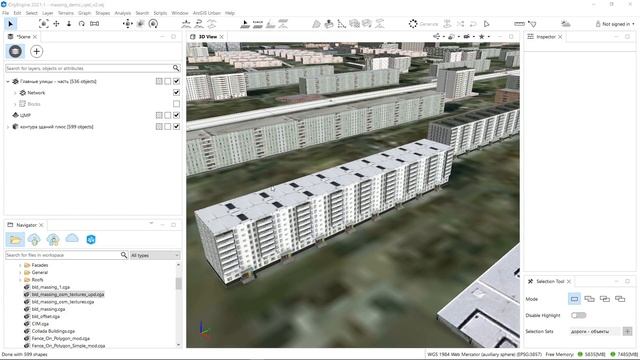Open the Not signed in dropdown
Screen dimensions: 640x360
(615, 24)
